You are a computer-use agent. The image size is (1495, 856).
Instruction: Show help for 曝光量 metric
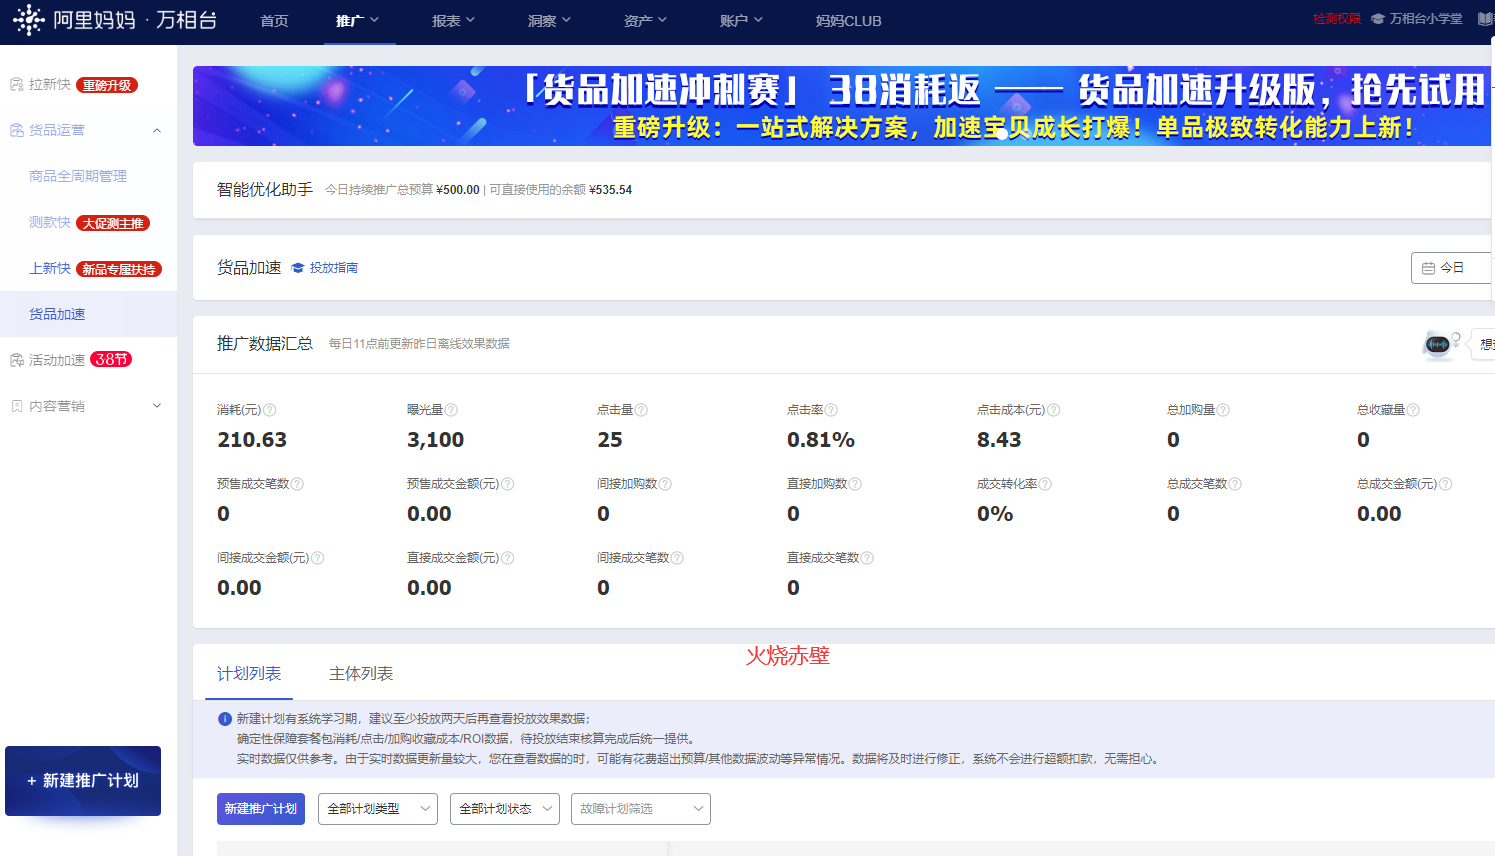(451, 410)
